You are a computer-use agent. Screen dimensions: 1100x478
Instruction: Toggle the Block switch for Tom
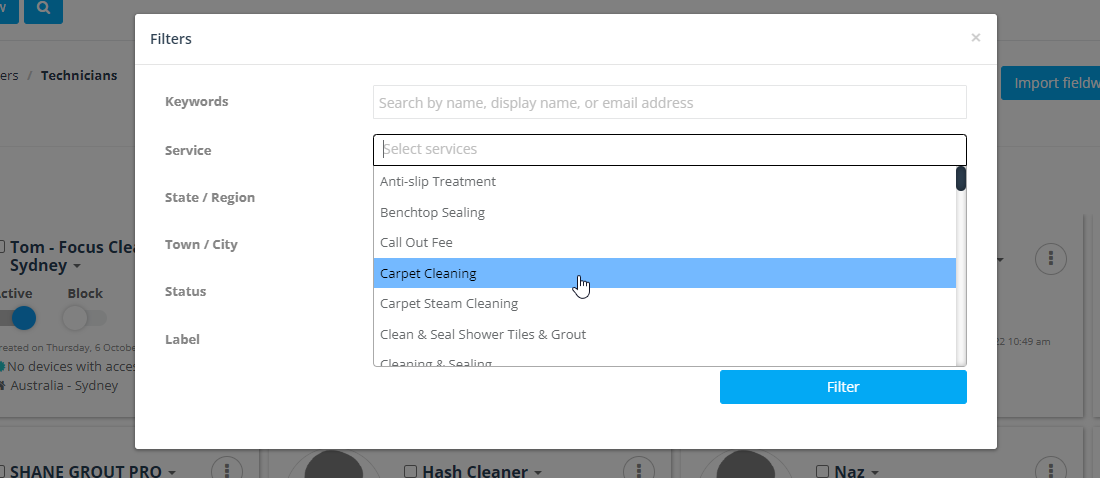click(x=84, y=318)
